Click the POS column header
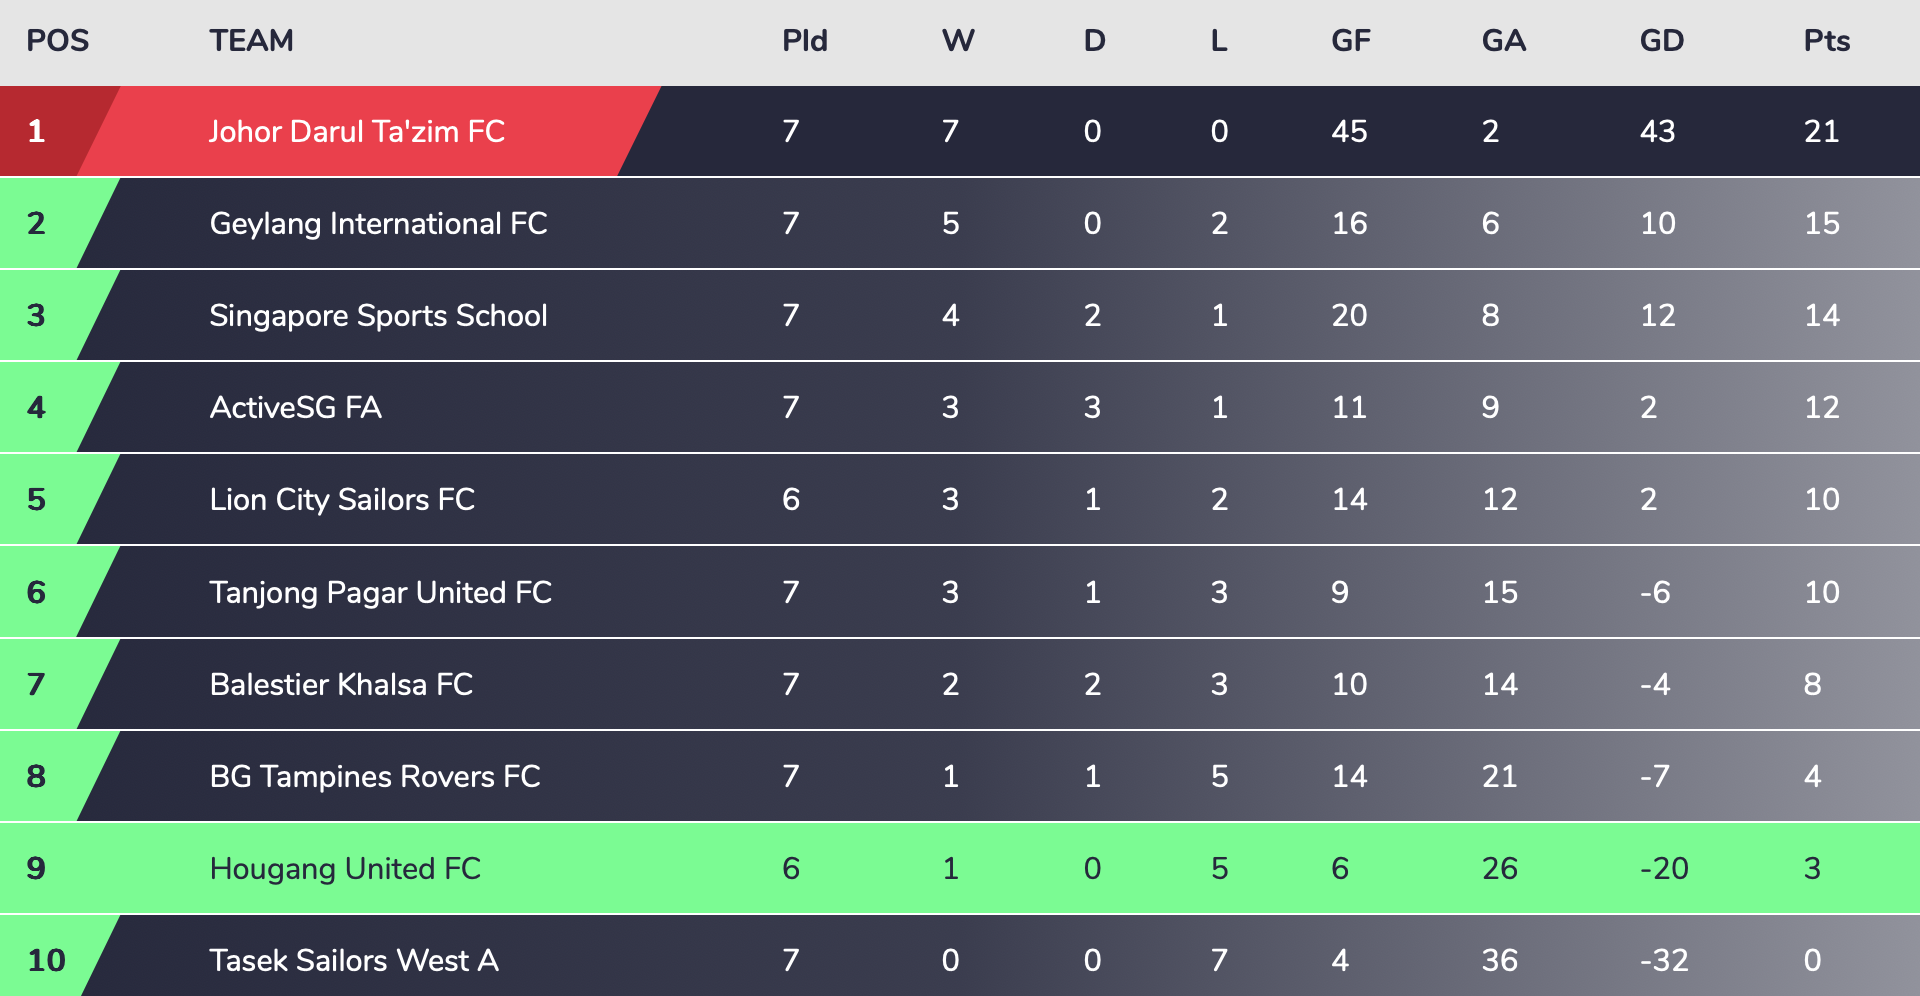The height and width of the screenshot is (996, 1920). 57,41
